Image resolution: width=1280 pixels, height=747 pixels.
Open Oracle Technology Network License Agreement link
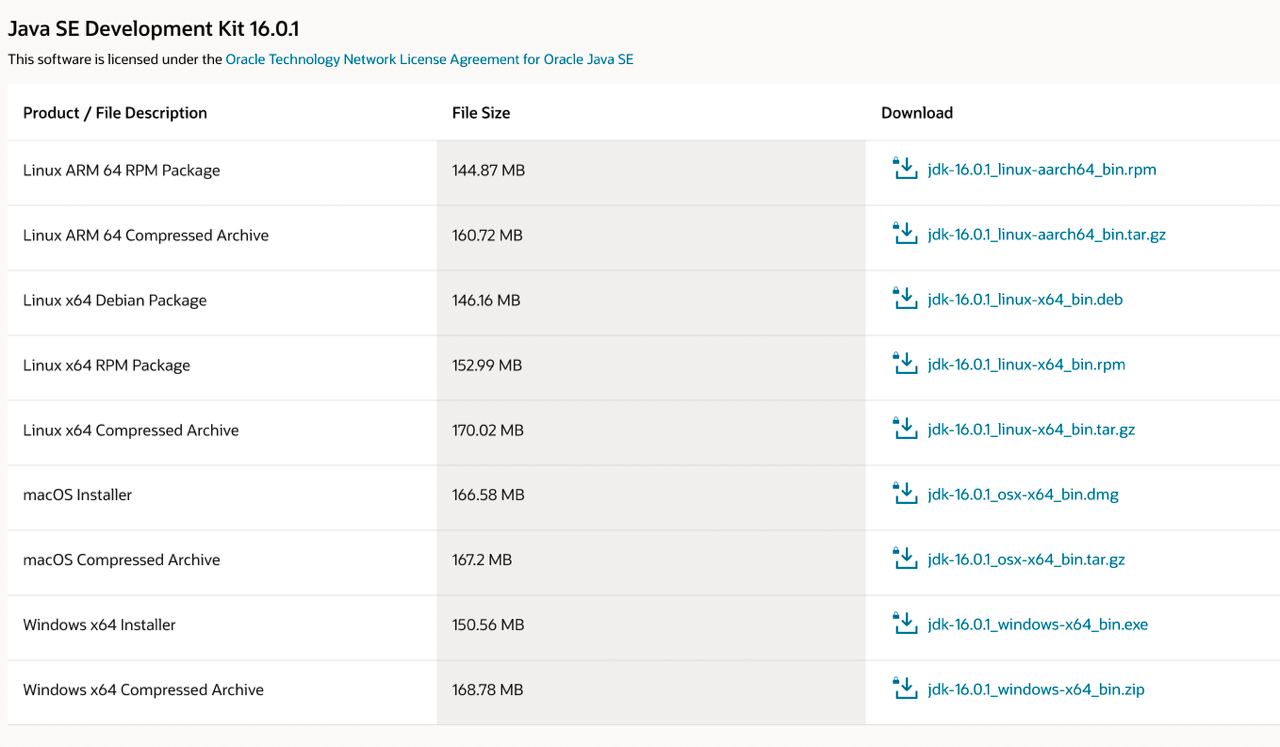[429, 59]
